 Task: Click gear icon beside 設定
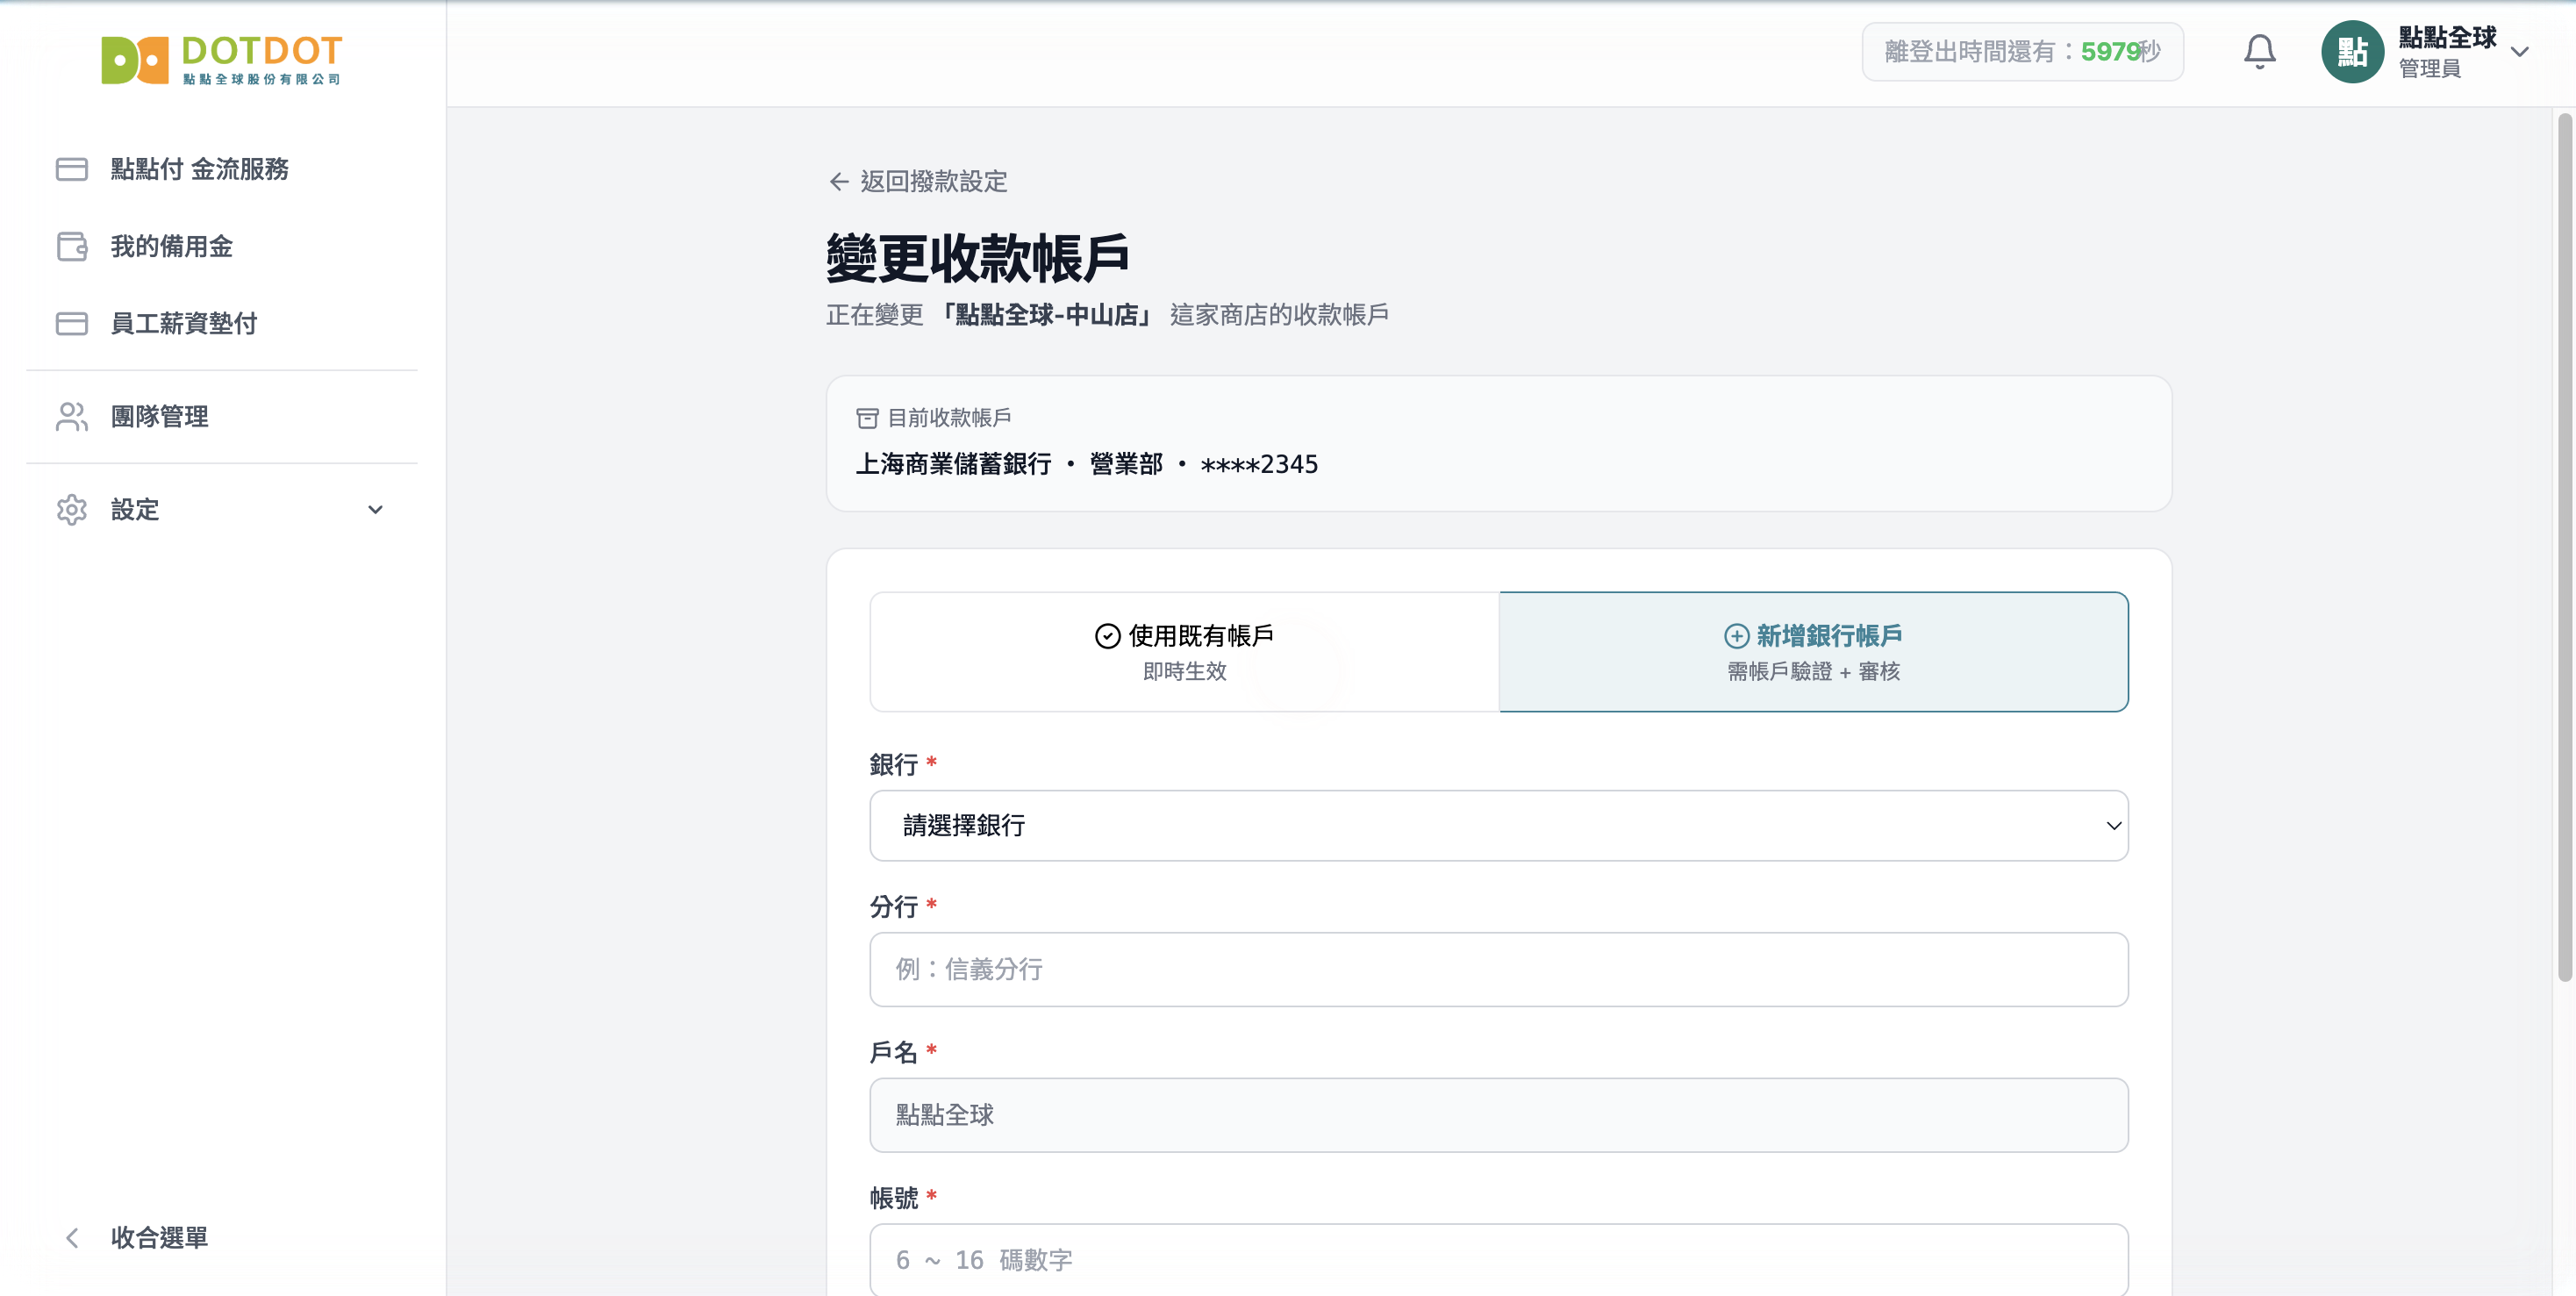[x=71, y=509]
